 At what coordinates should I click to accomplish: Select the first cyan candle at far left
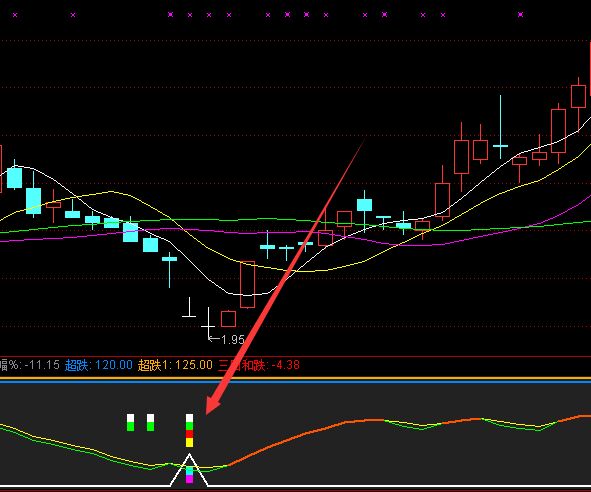[15, 175]
